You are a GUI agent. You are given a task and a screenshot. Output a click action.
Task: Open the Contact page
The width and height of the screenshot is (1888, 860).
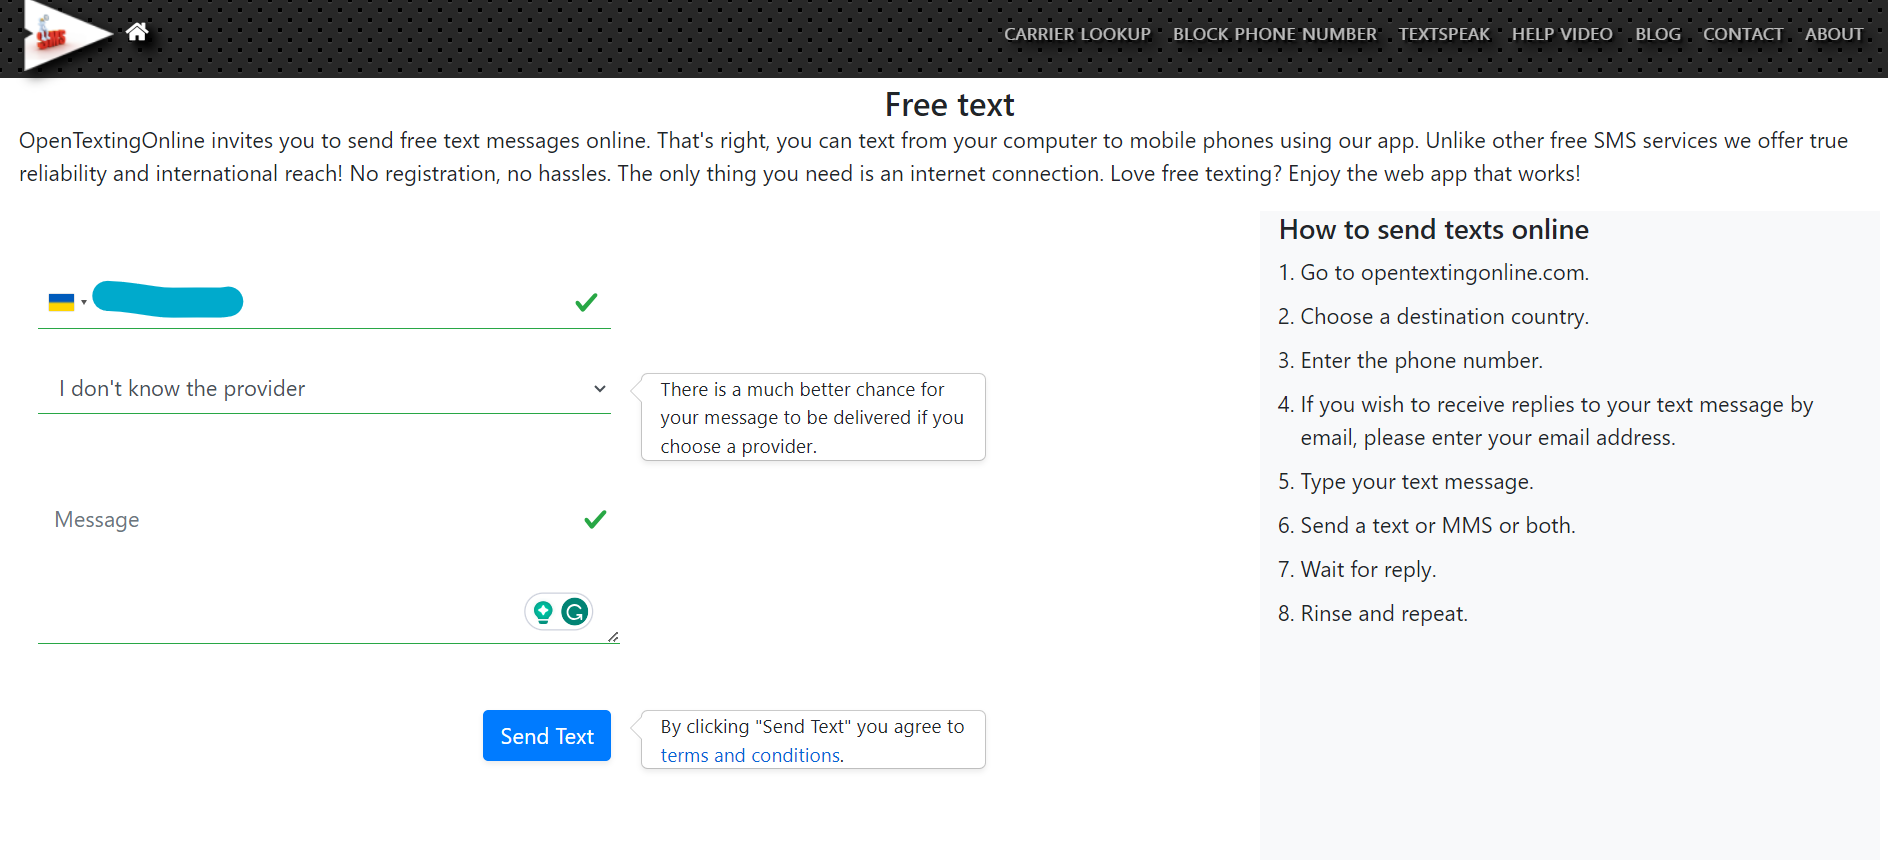(1743, 34)
